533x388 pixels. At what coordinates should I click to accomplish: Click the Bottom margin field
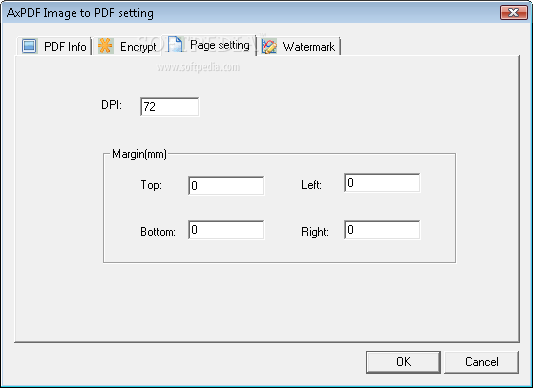(226, 230)
